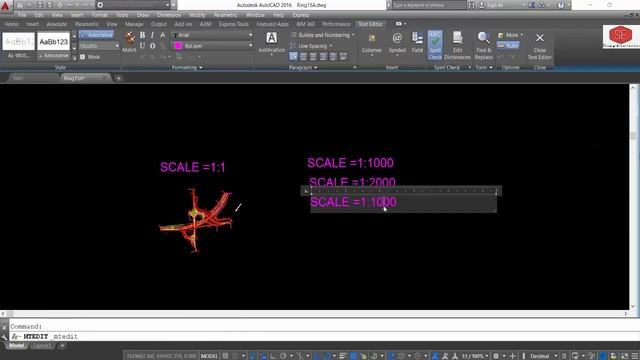This screenshot has height=360, width=640.
Task: Toggle the Ruler option
Action: tap(508, 45)
